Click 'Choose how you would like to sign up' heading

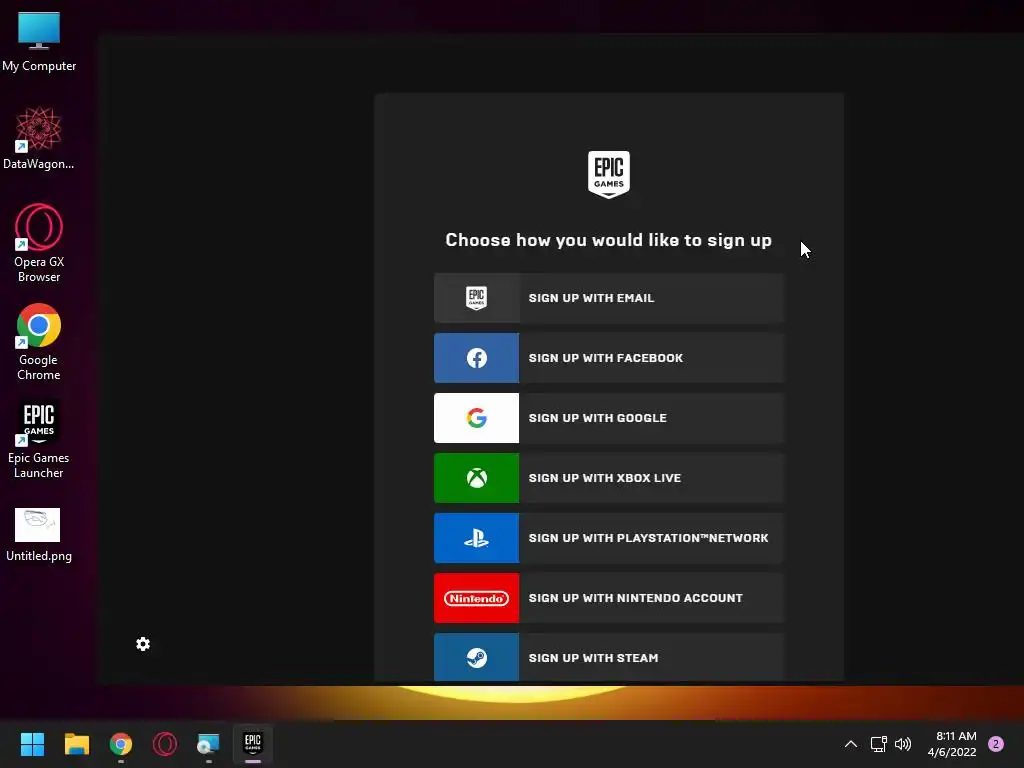(609, 240)
